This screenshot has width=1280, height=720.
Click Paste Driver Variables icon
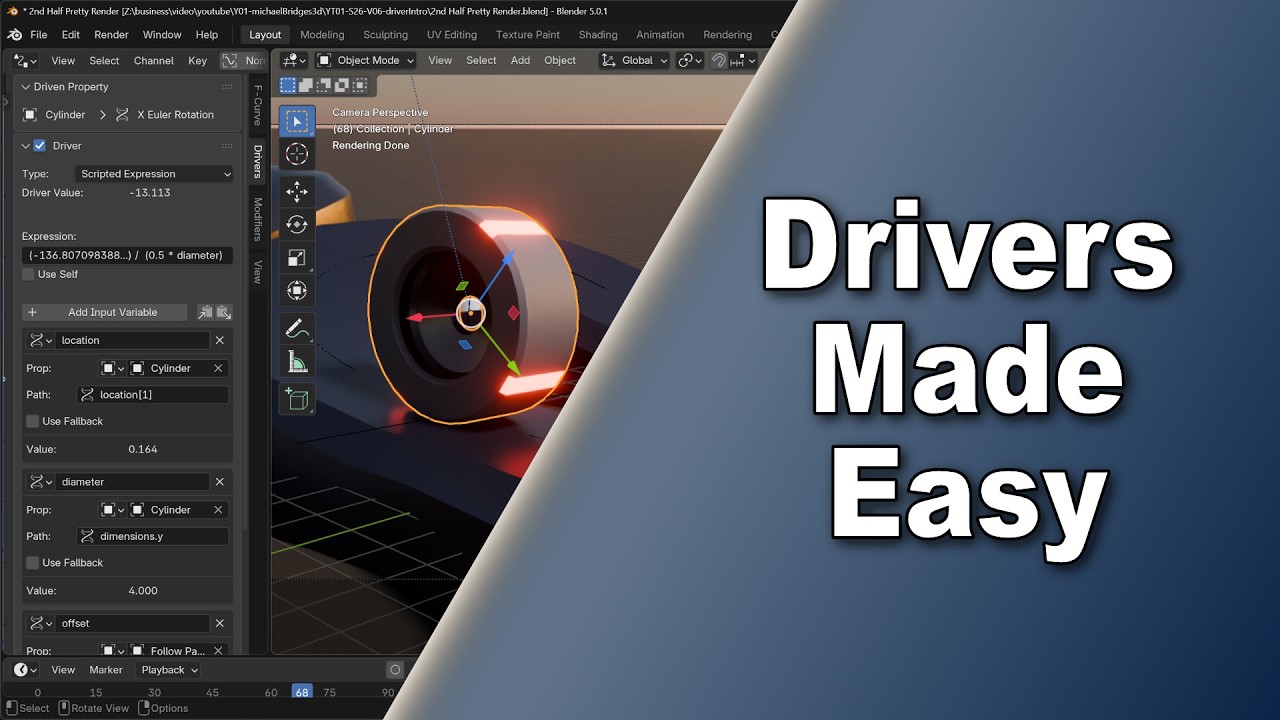[224, 312]
